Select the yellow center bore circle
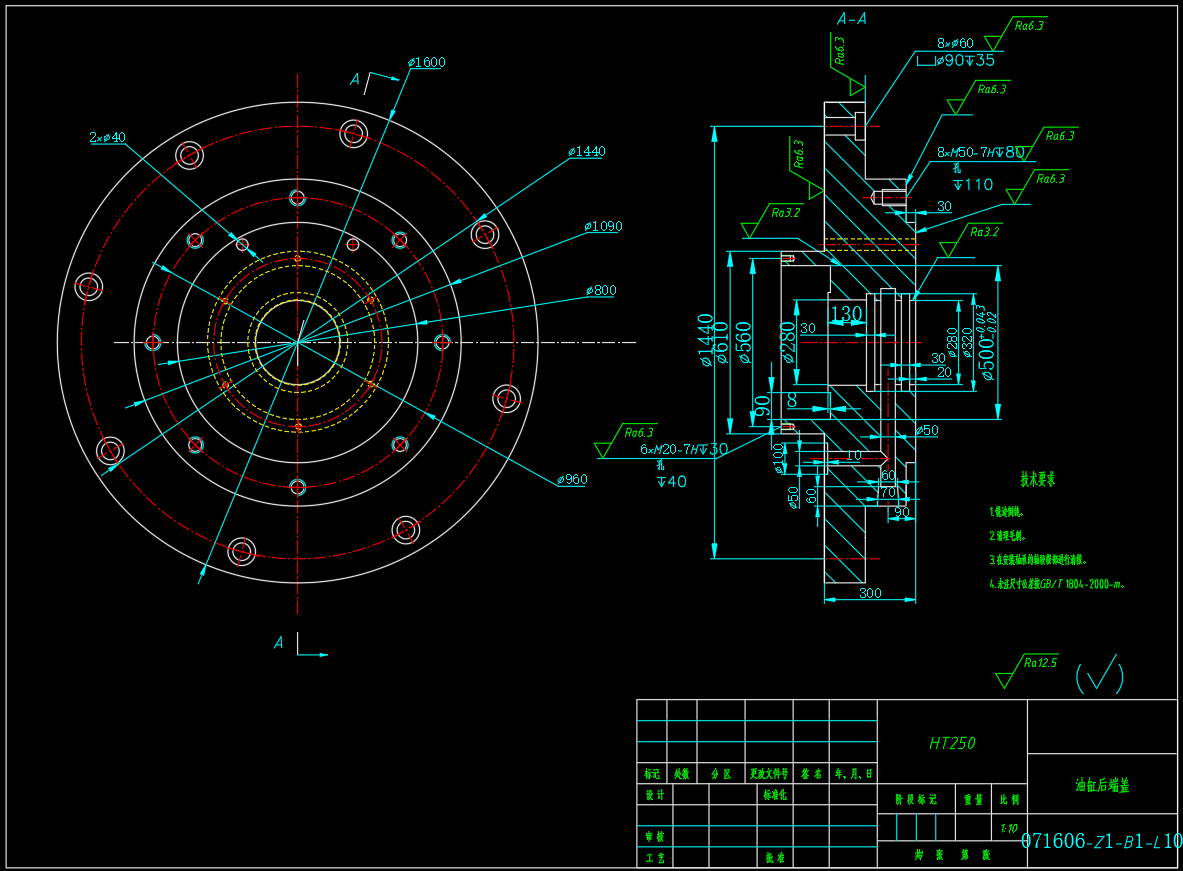 point(297,342)
